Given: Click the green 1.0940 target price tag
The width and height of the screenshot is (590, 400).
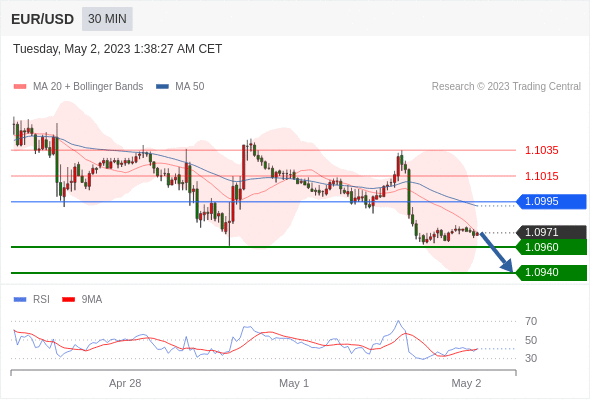Looking at the screenshot, I should coord(551,272).
